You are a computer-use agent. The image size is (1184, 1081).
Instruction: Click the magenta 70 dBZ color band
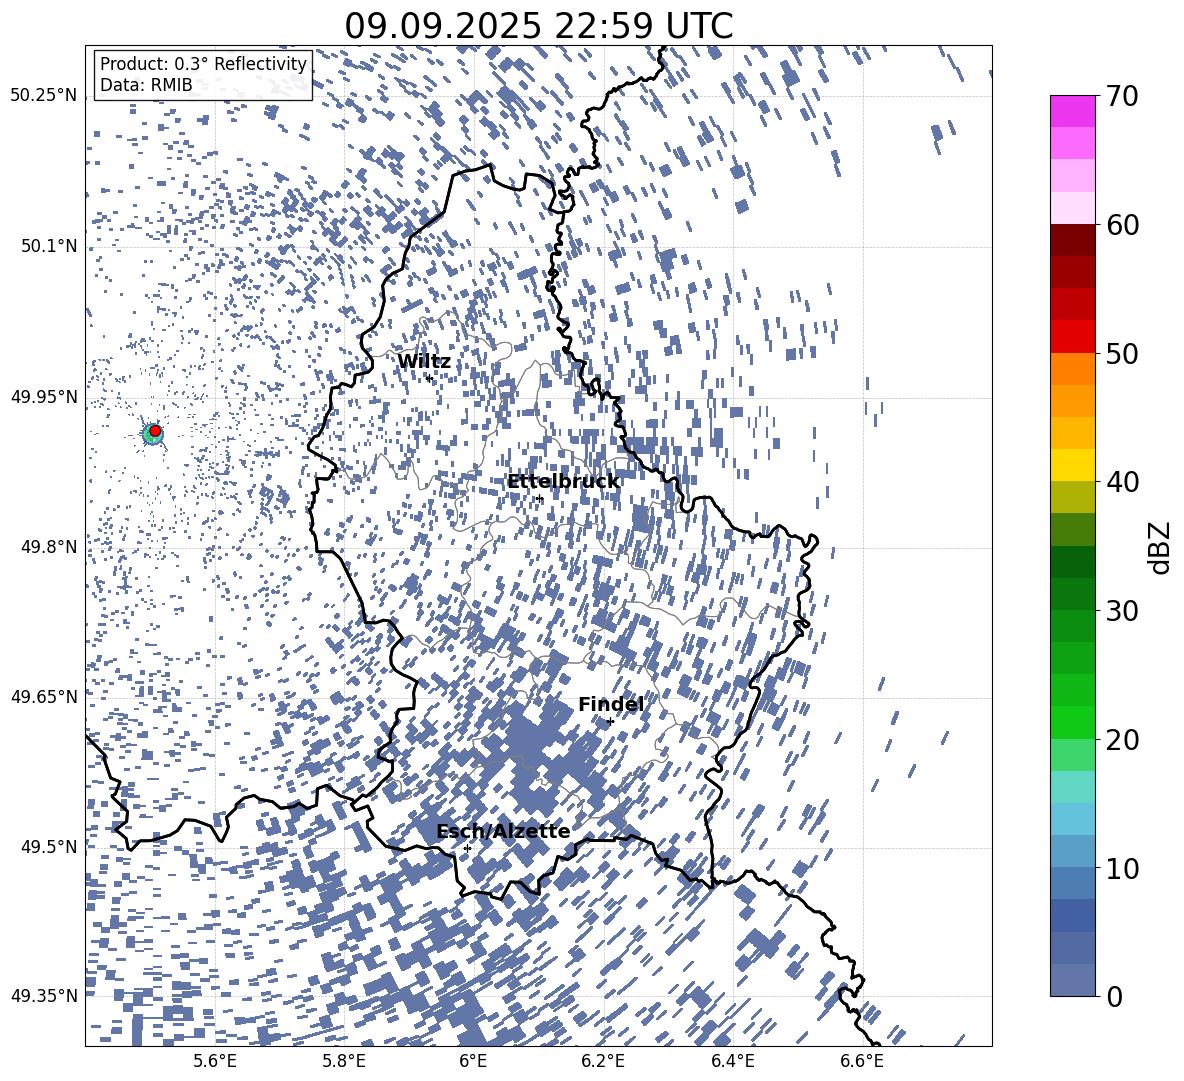(x=1072, y=111)
